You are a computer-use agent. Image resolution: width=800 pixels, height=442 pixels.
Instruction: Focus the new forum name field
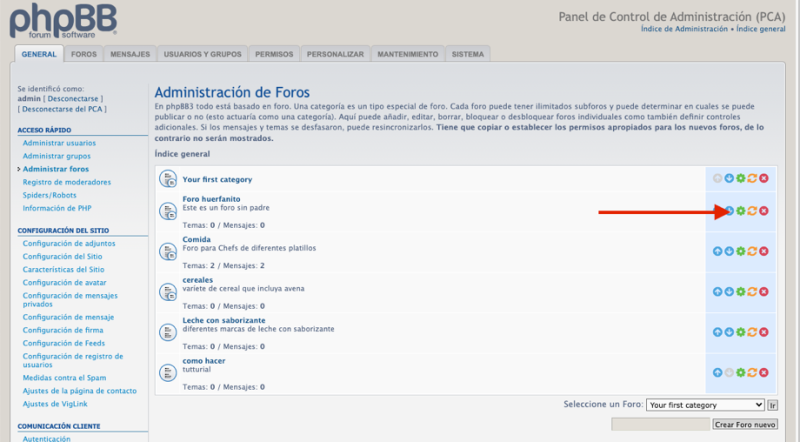pos(660,424)
